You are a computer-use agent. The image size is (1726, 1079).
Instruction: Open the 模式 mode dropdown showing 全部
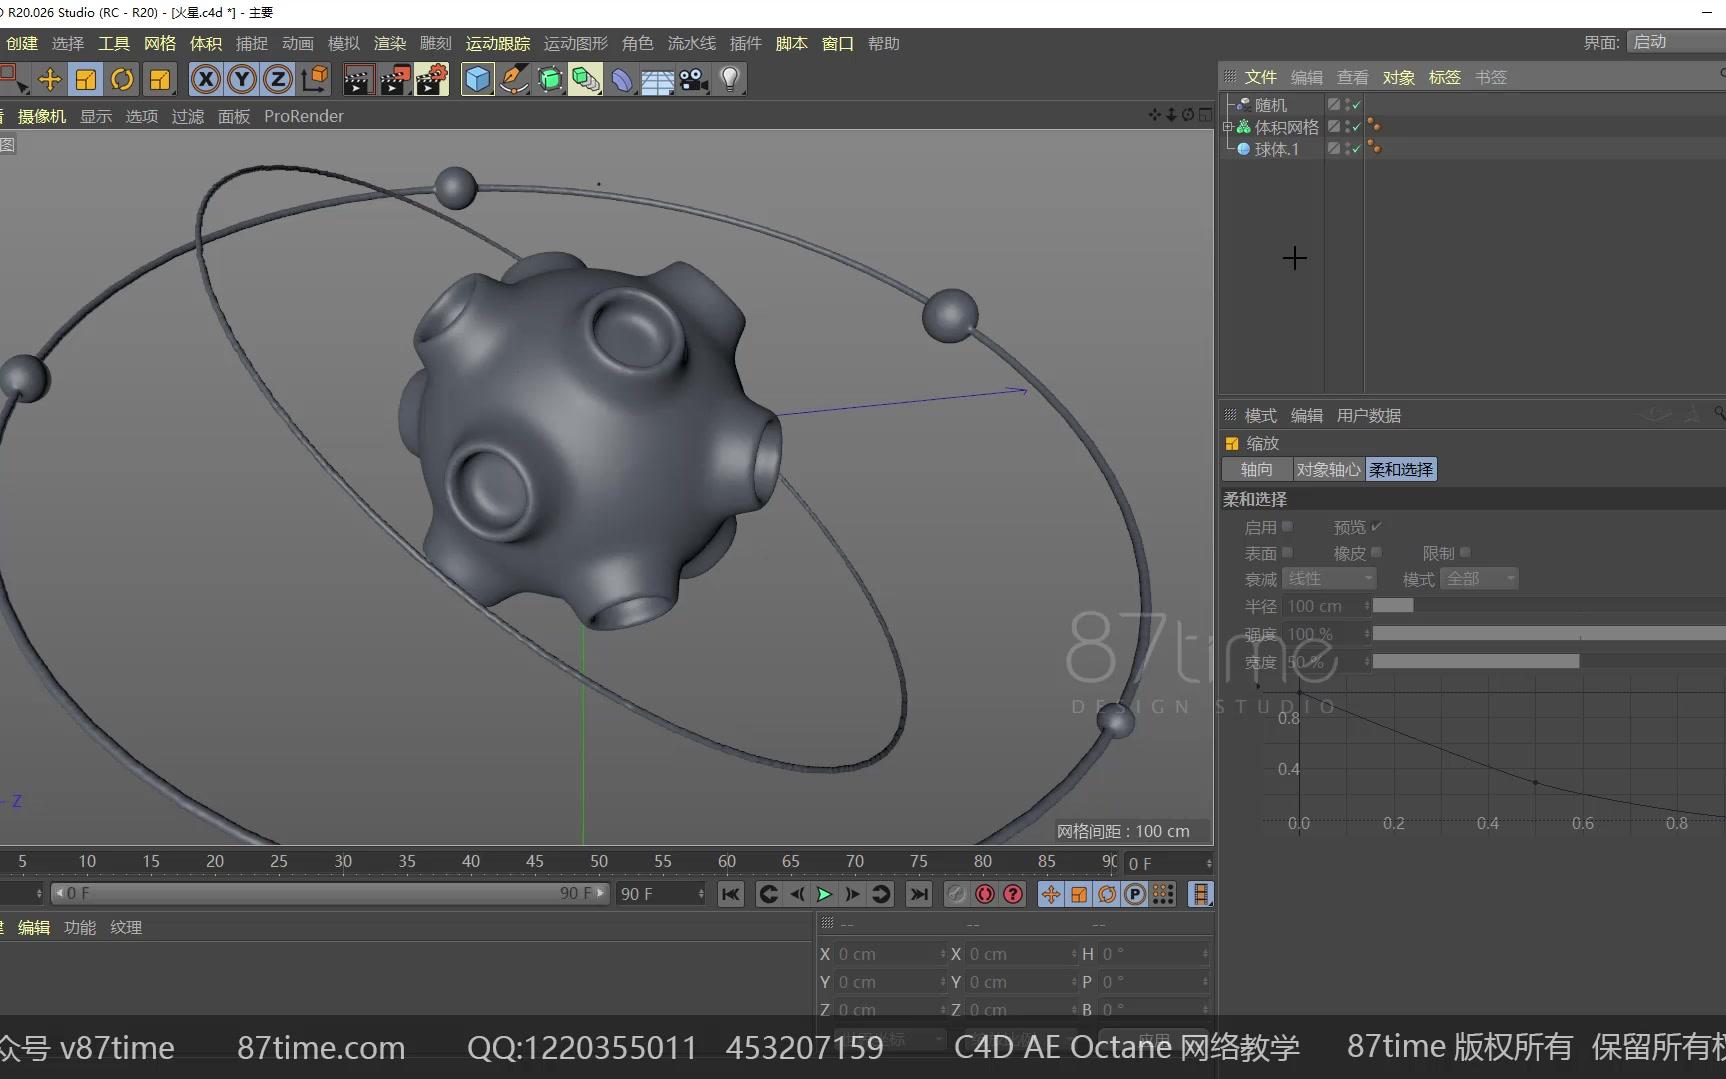(x=1479, y=579)
